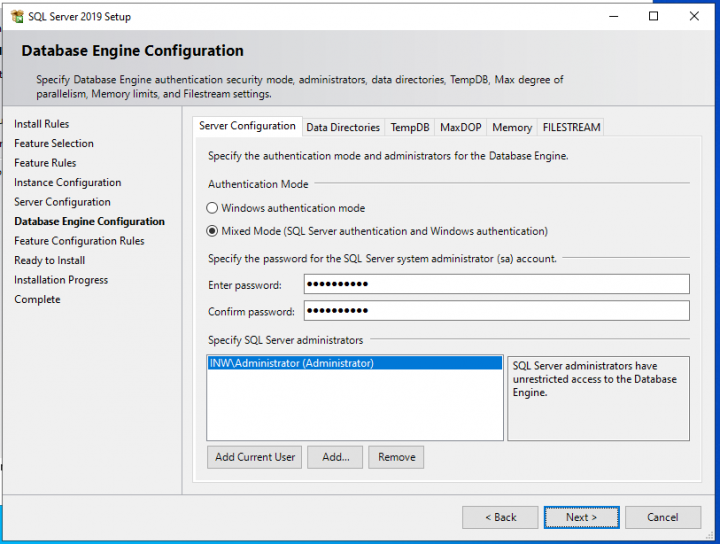Remove the selected administrator
The height and width of the screenshot is (544, 720).
(x=396, y=457)
